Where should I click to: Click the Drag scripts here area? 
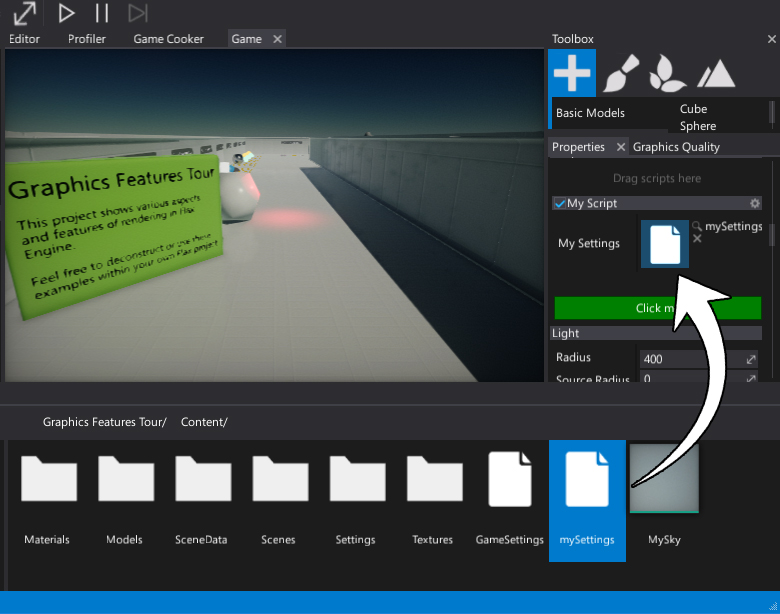click(657, 178)
